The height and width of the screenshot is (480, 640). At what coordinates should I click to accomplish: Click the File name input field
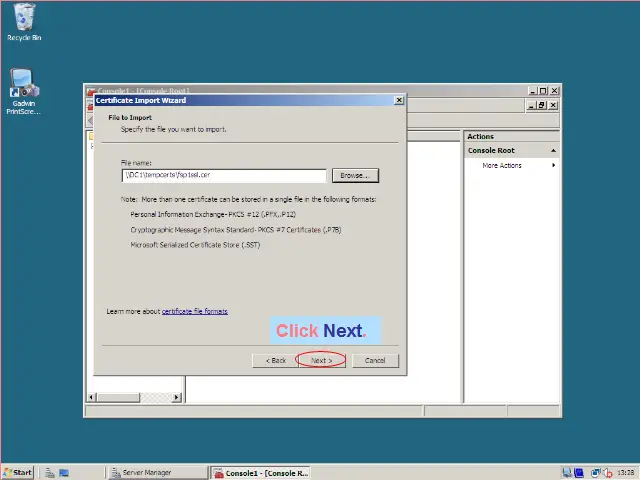click(222, 175)
